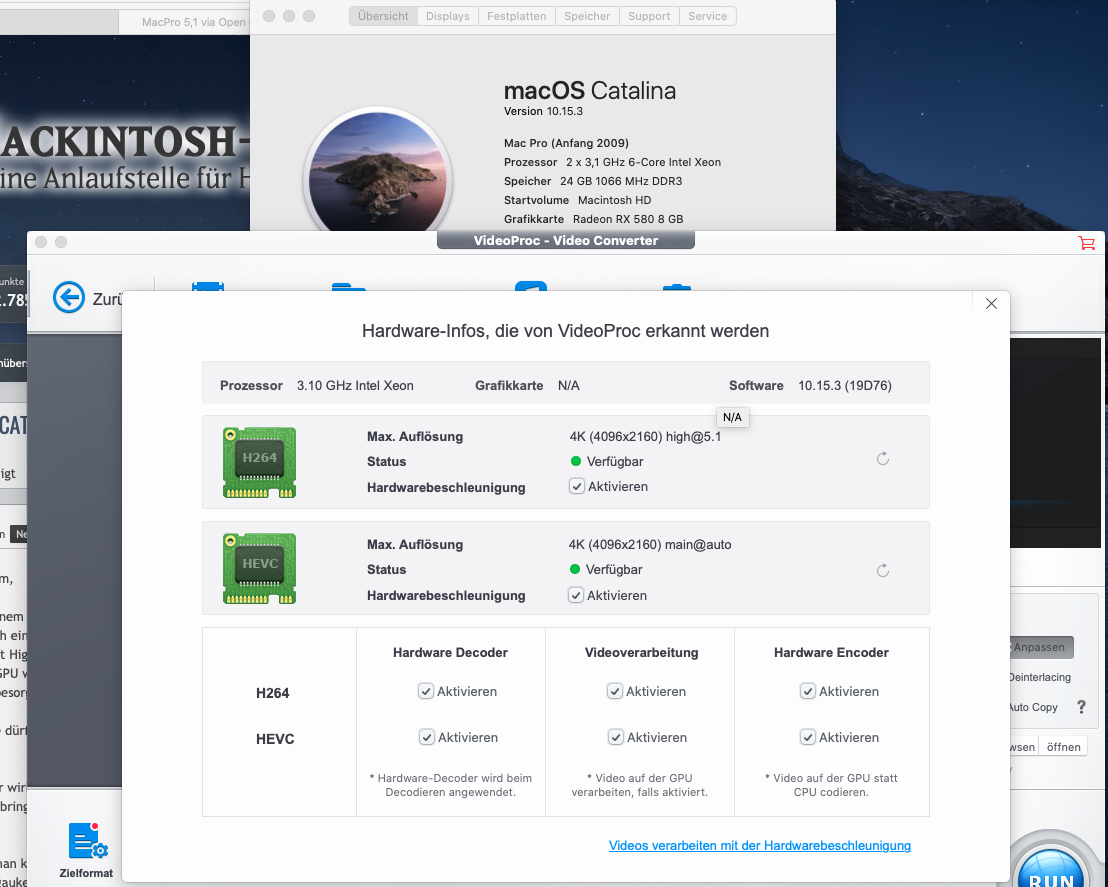The width and height of the screenshot is (1108, 887).
Task: Switch to Übersicht tab in About window
Action: [383, 16]
